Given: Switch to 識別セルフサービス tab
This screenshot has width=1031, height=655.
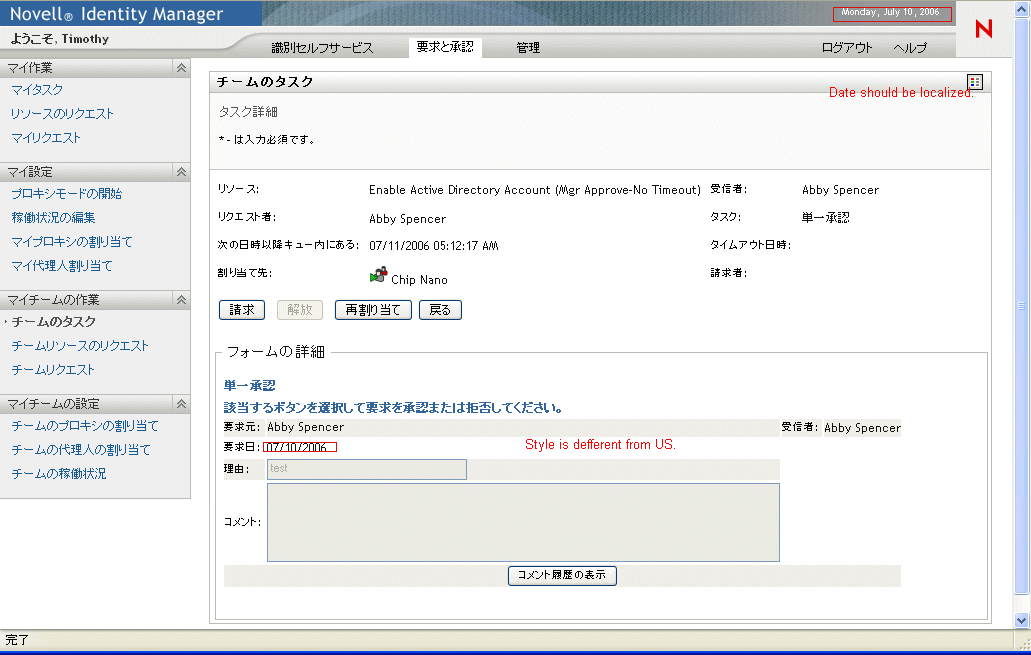Looking at the screenshot, I should point(322,47).
